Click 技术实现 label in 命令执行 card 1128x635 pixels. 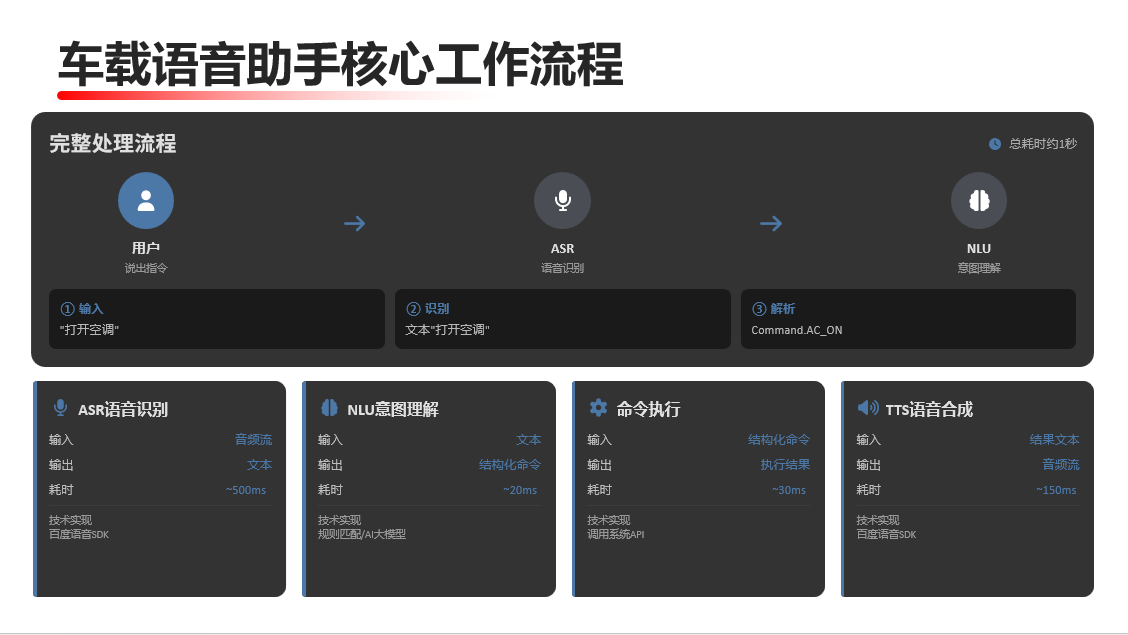coord(609,520)
